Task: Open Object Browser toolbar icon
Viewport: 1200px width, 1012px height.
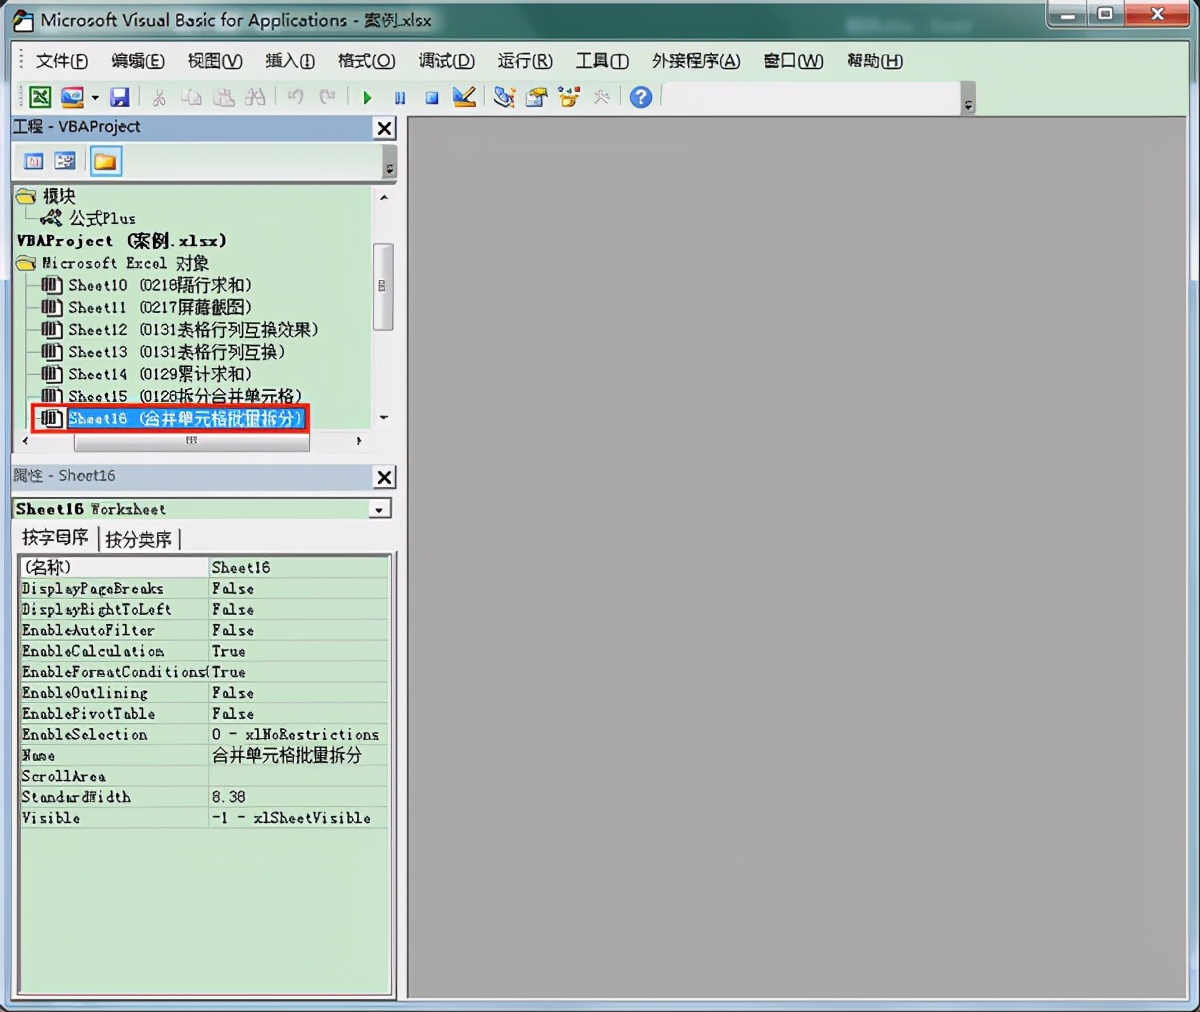Action: [x=569, y=97]
